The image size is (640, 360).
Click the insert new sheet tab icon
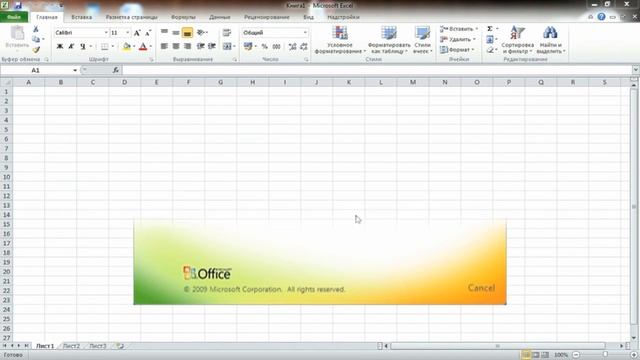point(120,346)
